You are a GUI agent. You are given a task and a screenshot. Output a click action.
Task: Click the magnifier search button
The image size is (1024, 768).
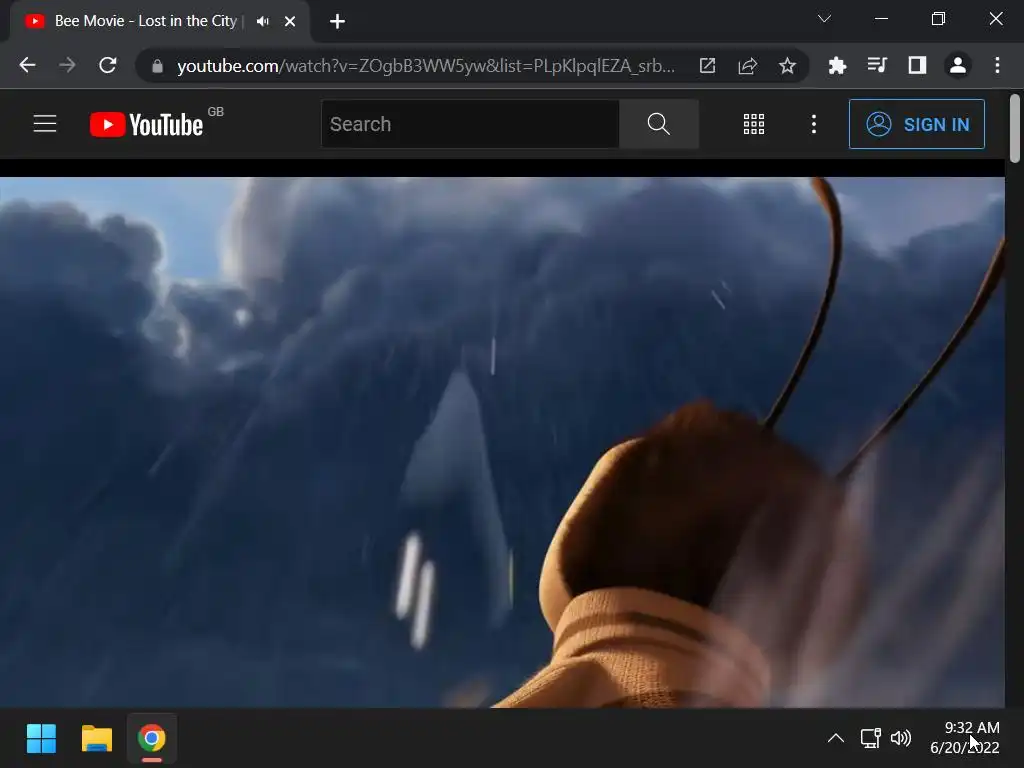pos(658,124)
